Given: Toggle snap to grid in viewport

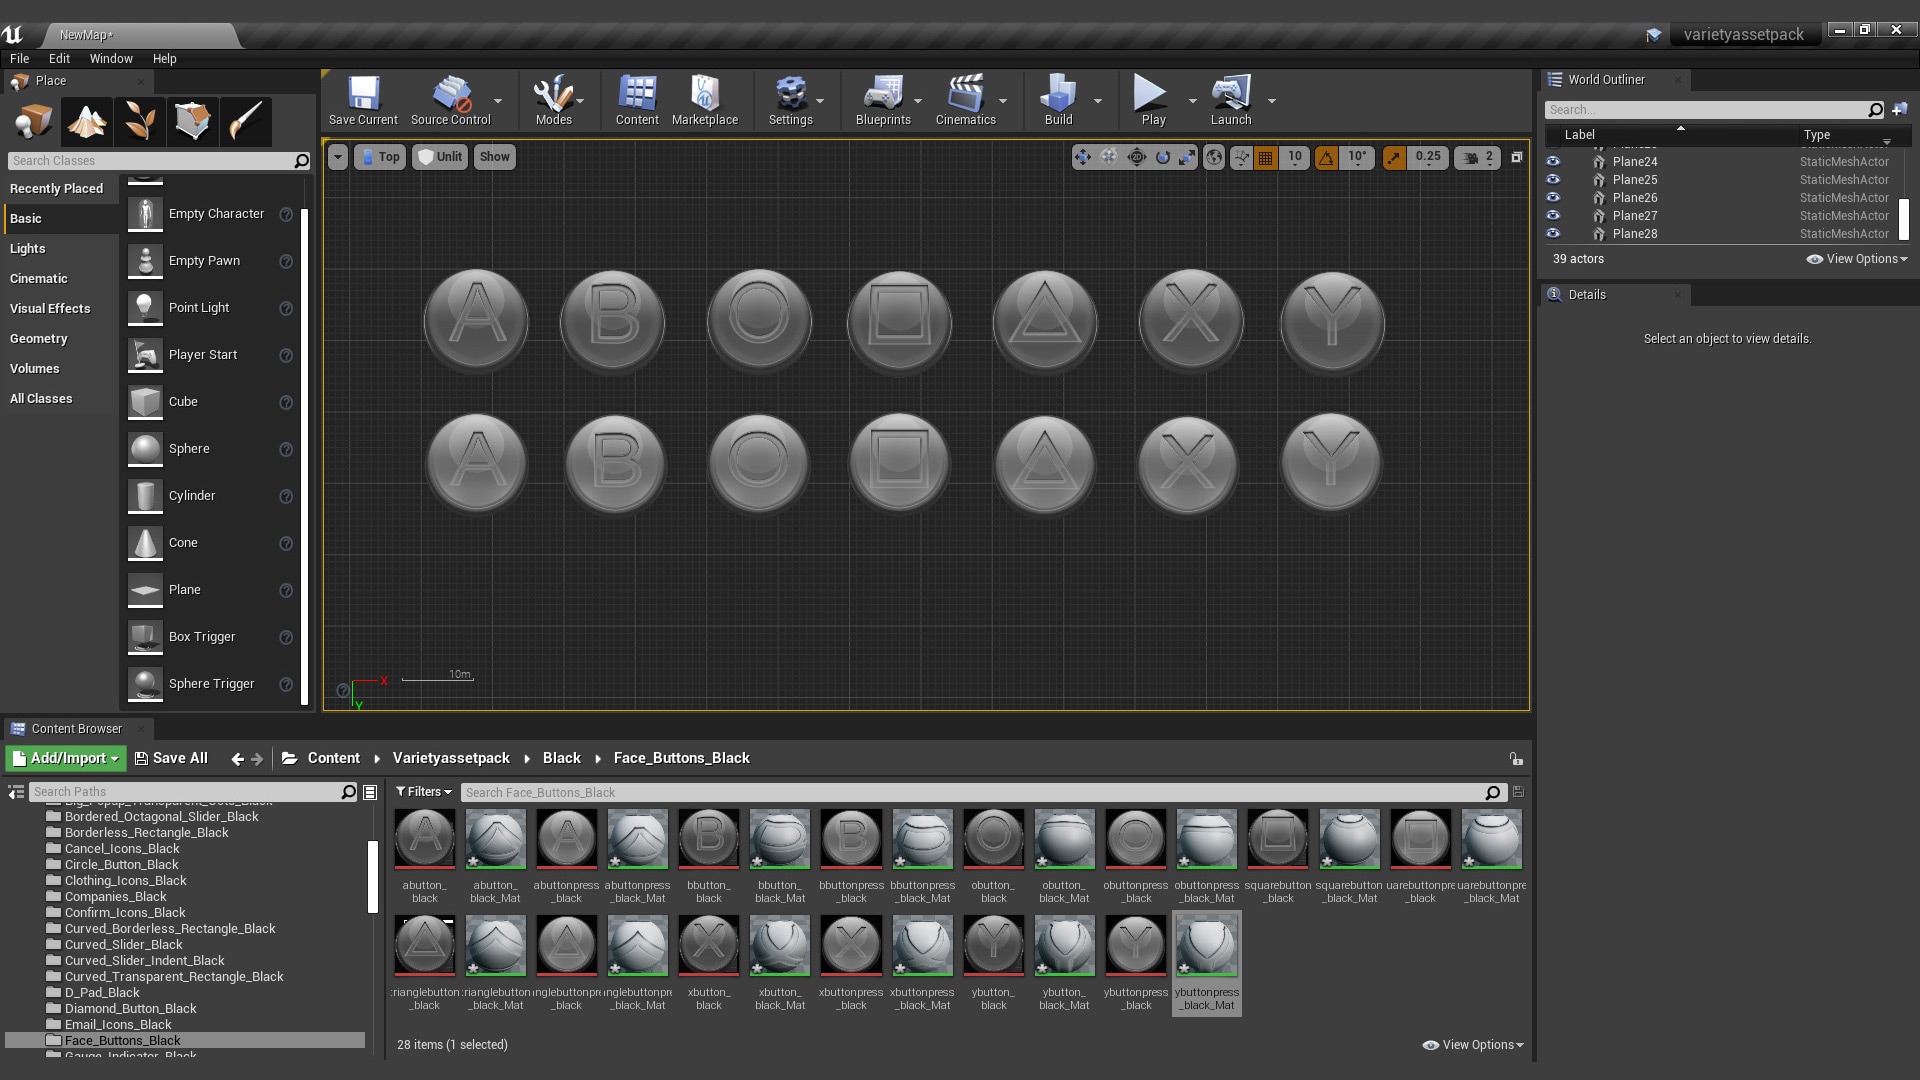Looking at the screenshot, I should 1265,157.
